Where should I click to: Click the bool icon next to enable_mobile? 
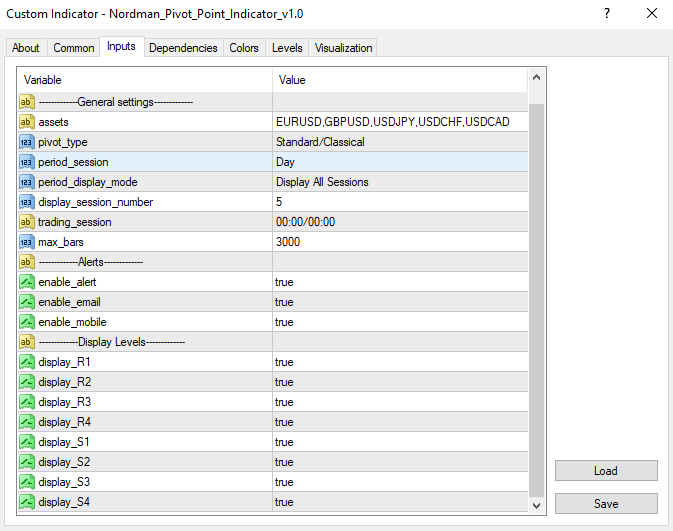tap(27, 322)
